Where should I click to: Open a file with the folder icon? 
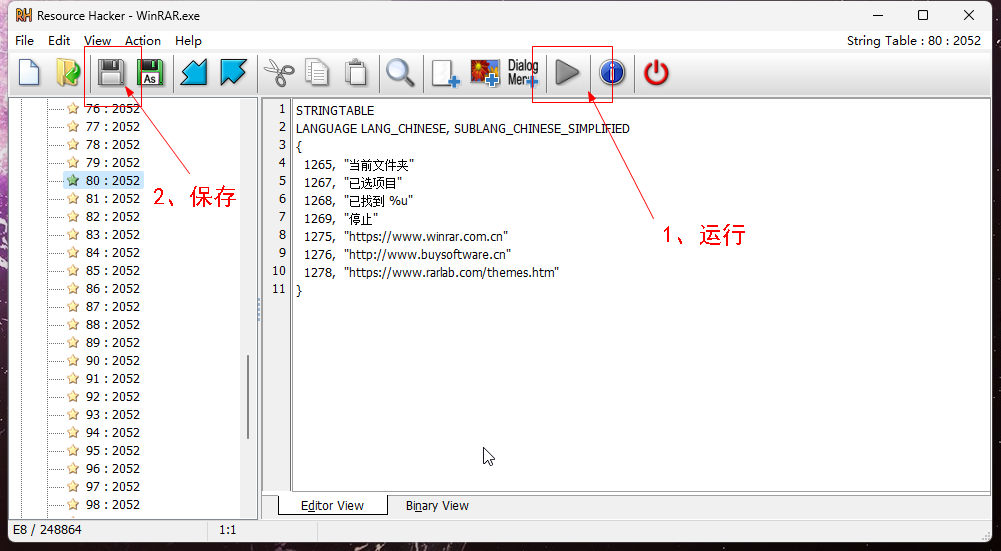(68, 72)
